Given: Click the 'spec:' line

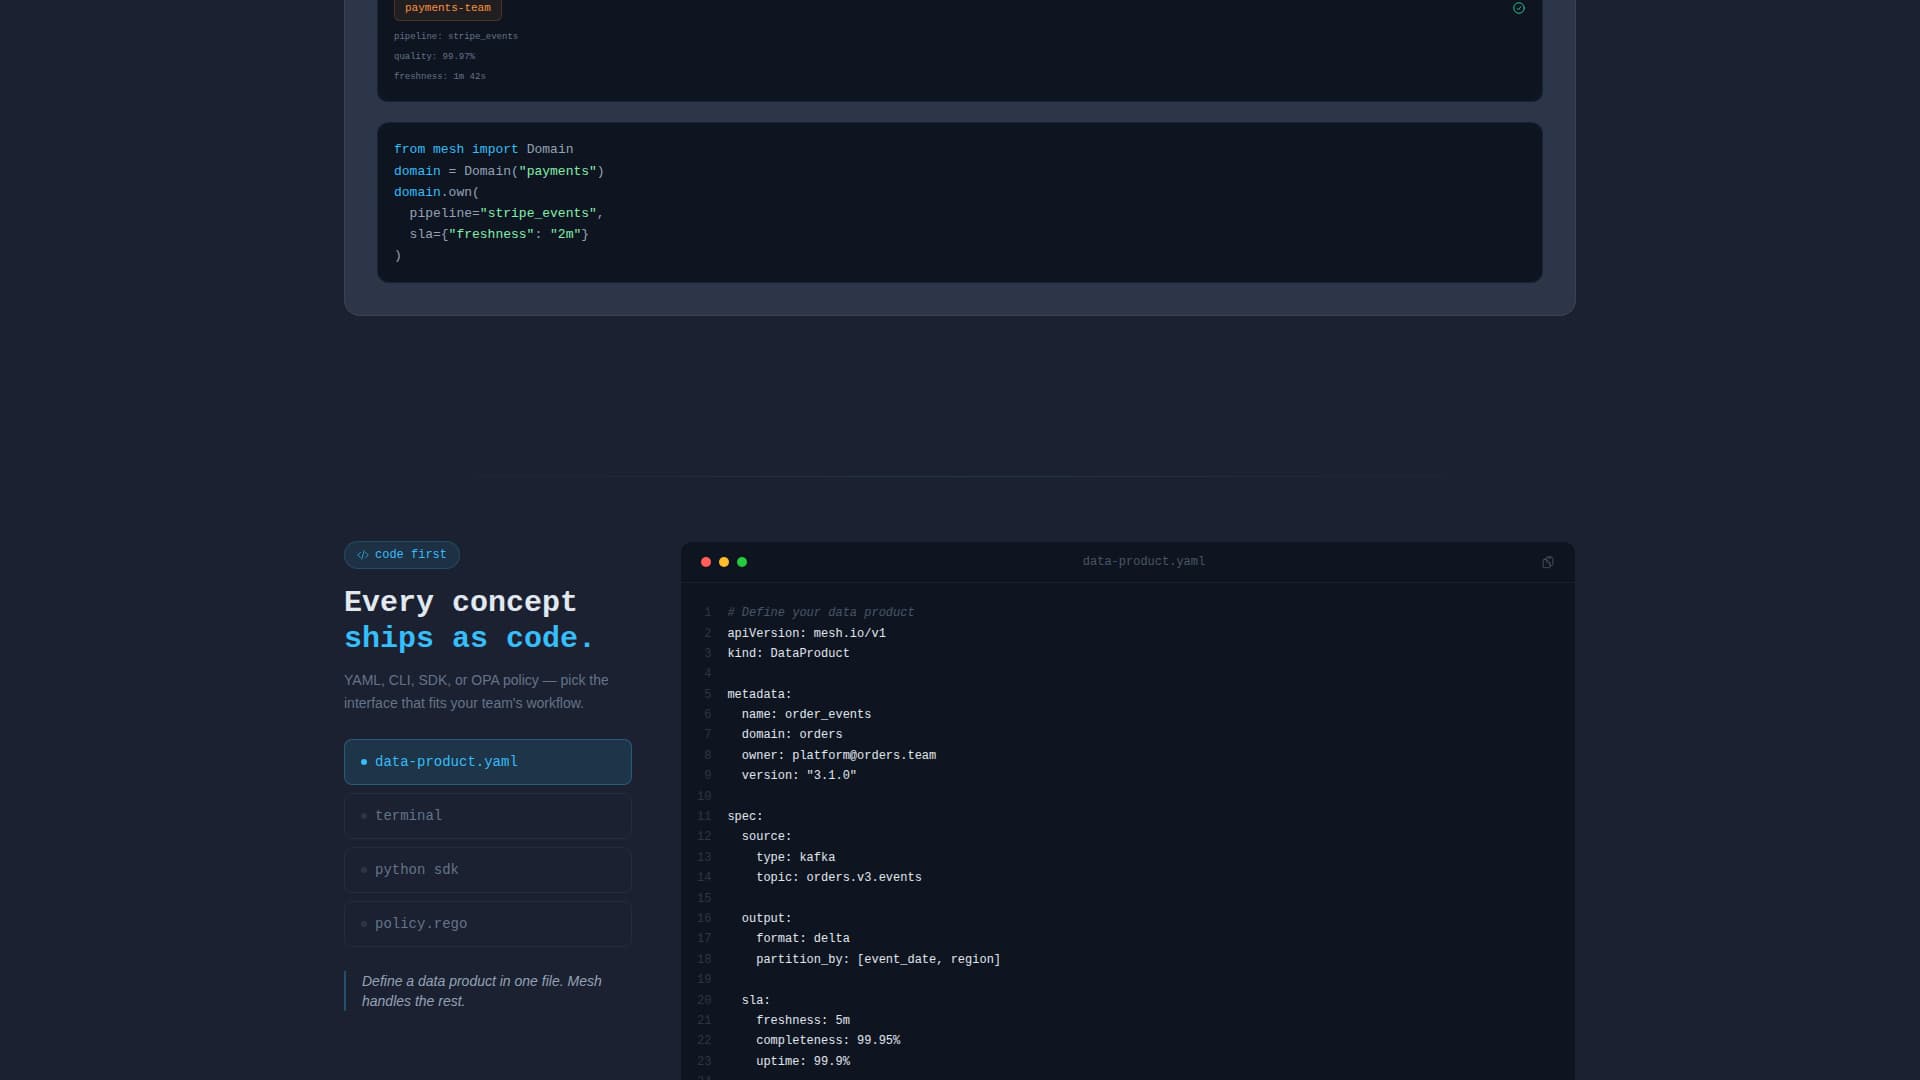Looking at the screenshot, I should pos(745,816).
